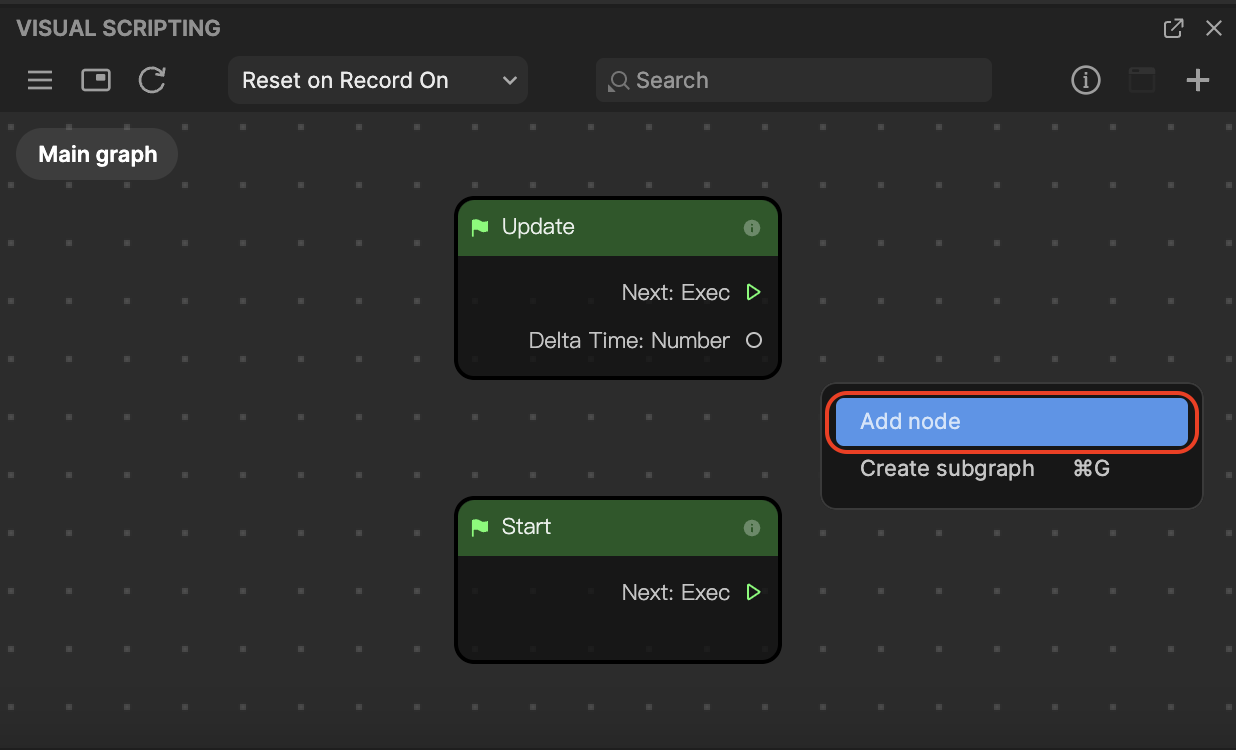Click Update node's Next: Exec output port

(754, 293)
